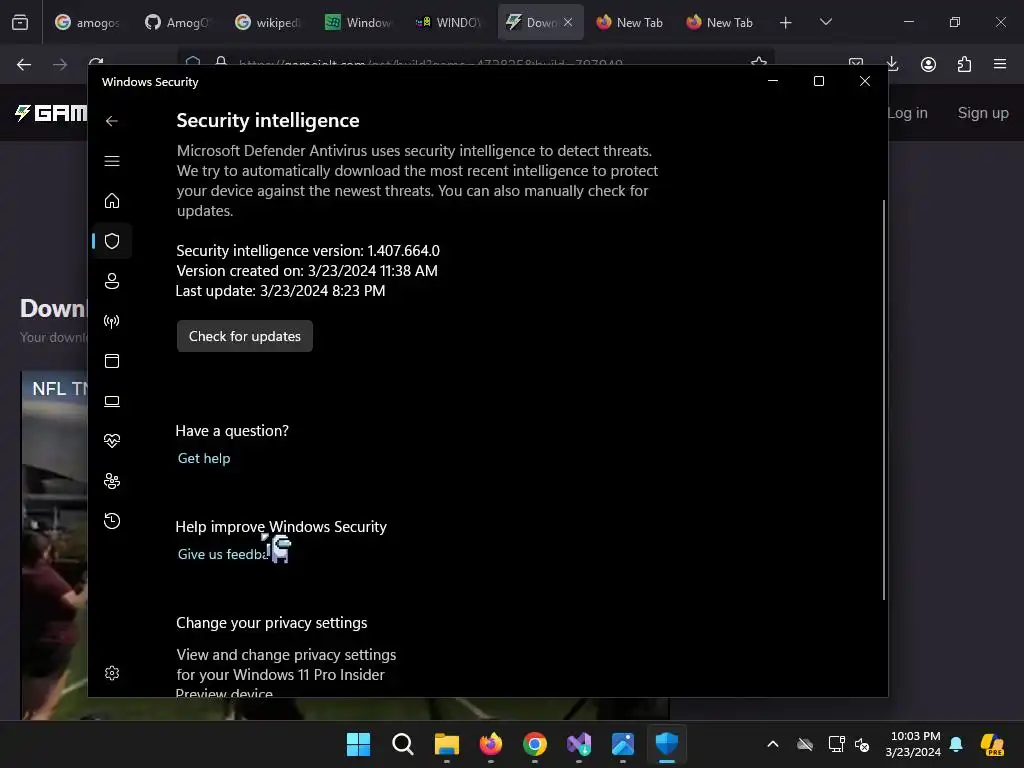Viewport: 1024px width, 768px height.
Task: Open Firefox from taskbar
Action: 490,744
